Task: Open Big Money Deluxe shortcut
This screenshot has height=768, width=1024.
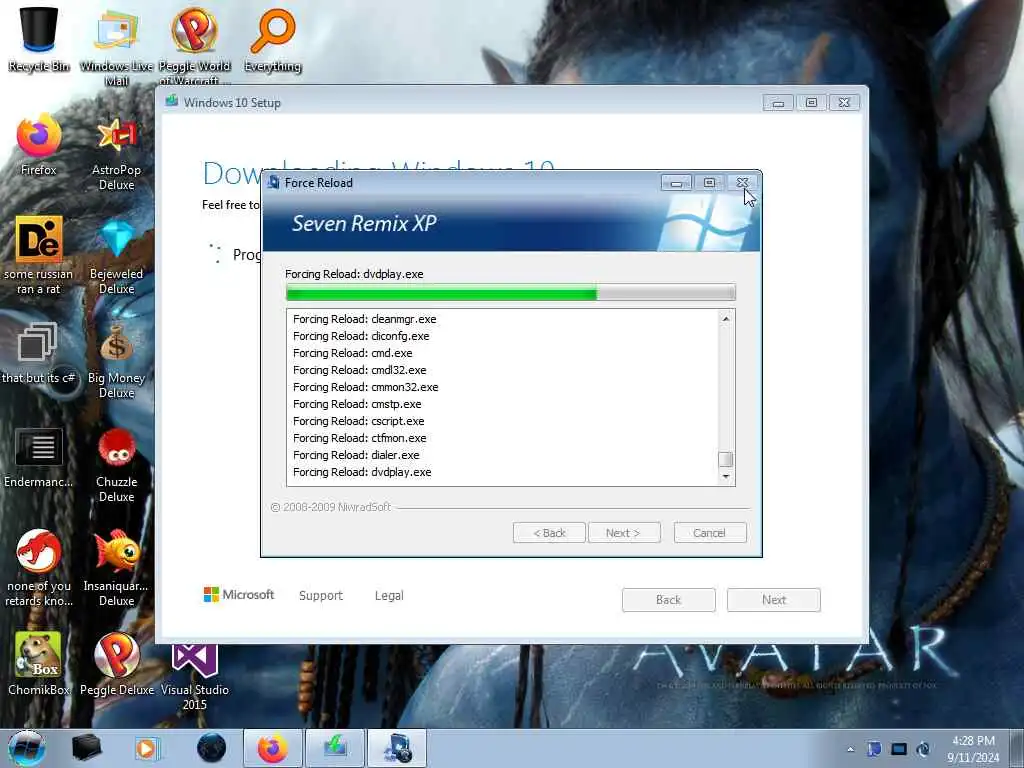Action: pos(116,360)
